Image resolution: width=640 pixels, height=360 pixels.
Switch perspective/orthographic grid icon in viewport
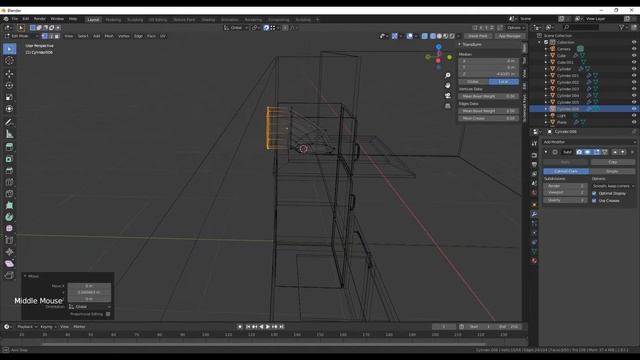[x=448, y=106]
